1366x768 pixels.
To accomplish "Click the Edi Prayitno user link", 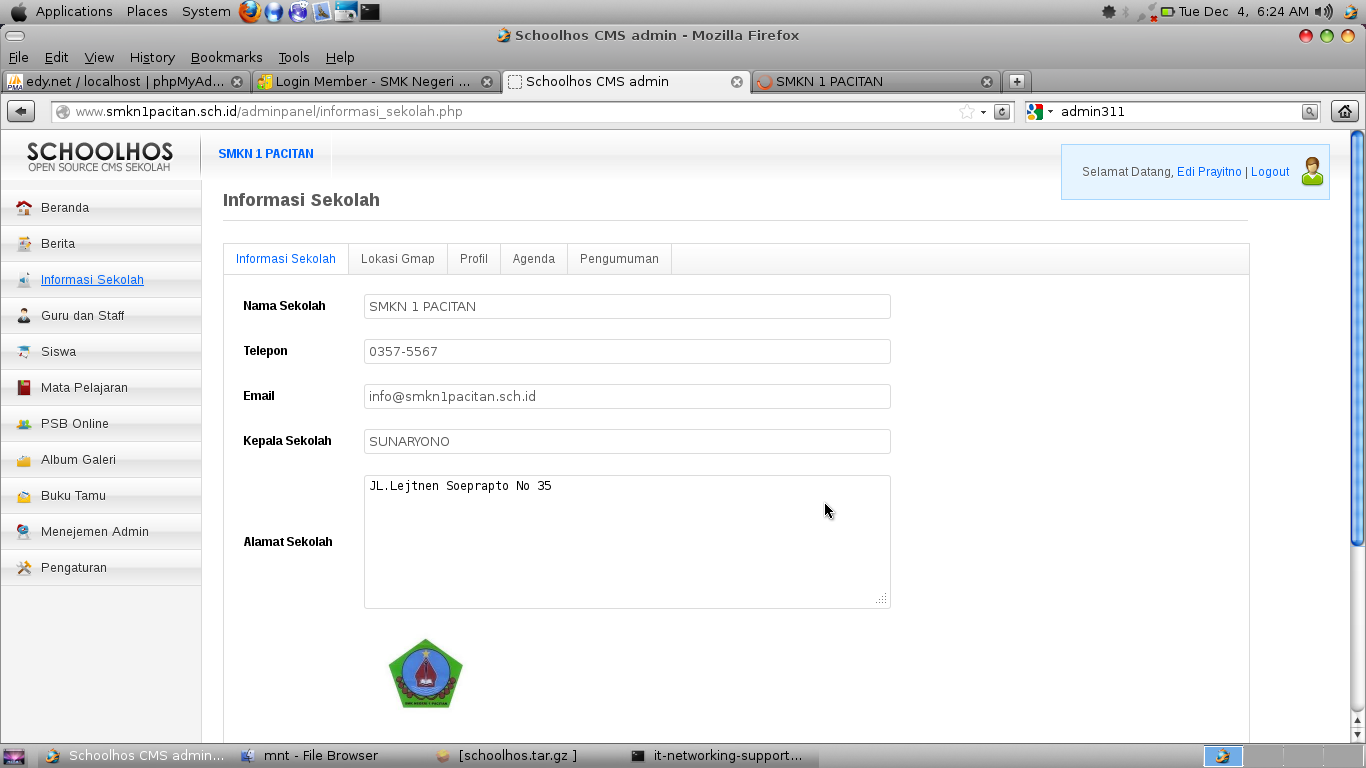I will pos(1209,172).
